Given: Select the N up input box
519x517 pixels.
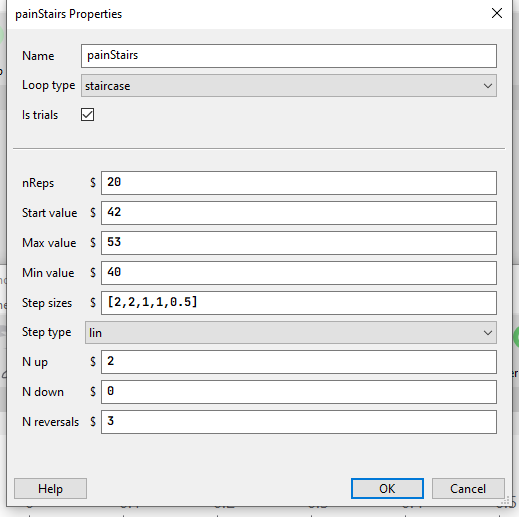Looking at the screenshot, I should (299, 362).
